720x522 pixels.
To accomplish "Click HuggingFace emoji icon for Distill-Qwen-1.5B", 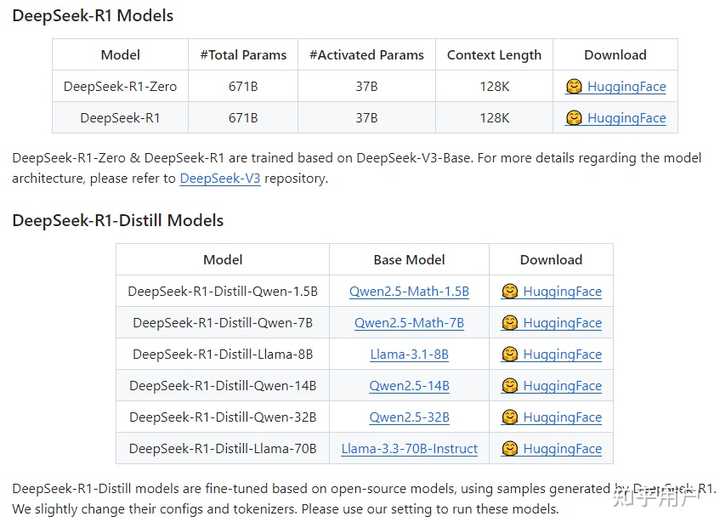I will [x=510, y=292].
